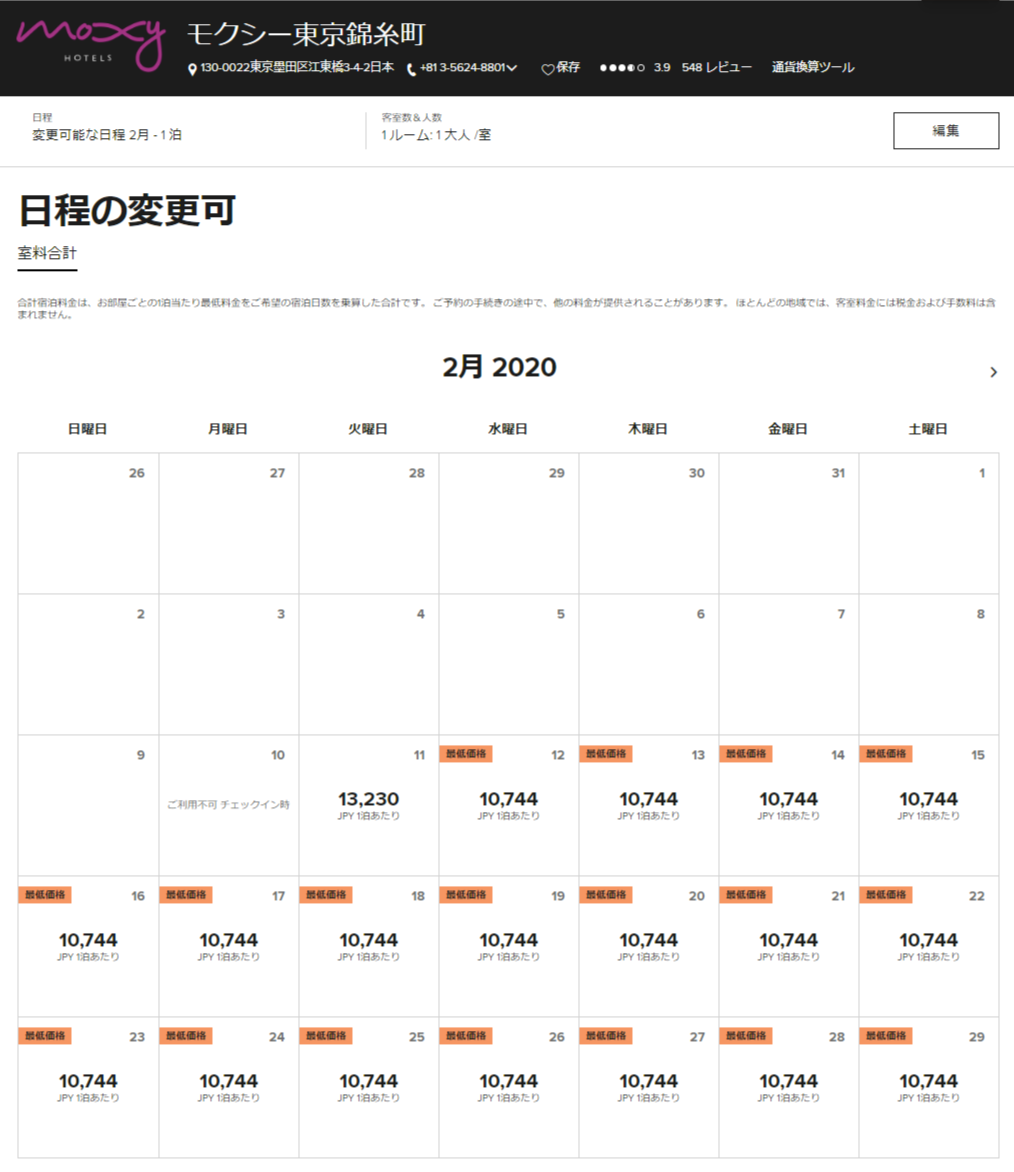Click the review rating dots

[x=622, y=67]
